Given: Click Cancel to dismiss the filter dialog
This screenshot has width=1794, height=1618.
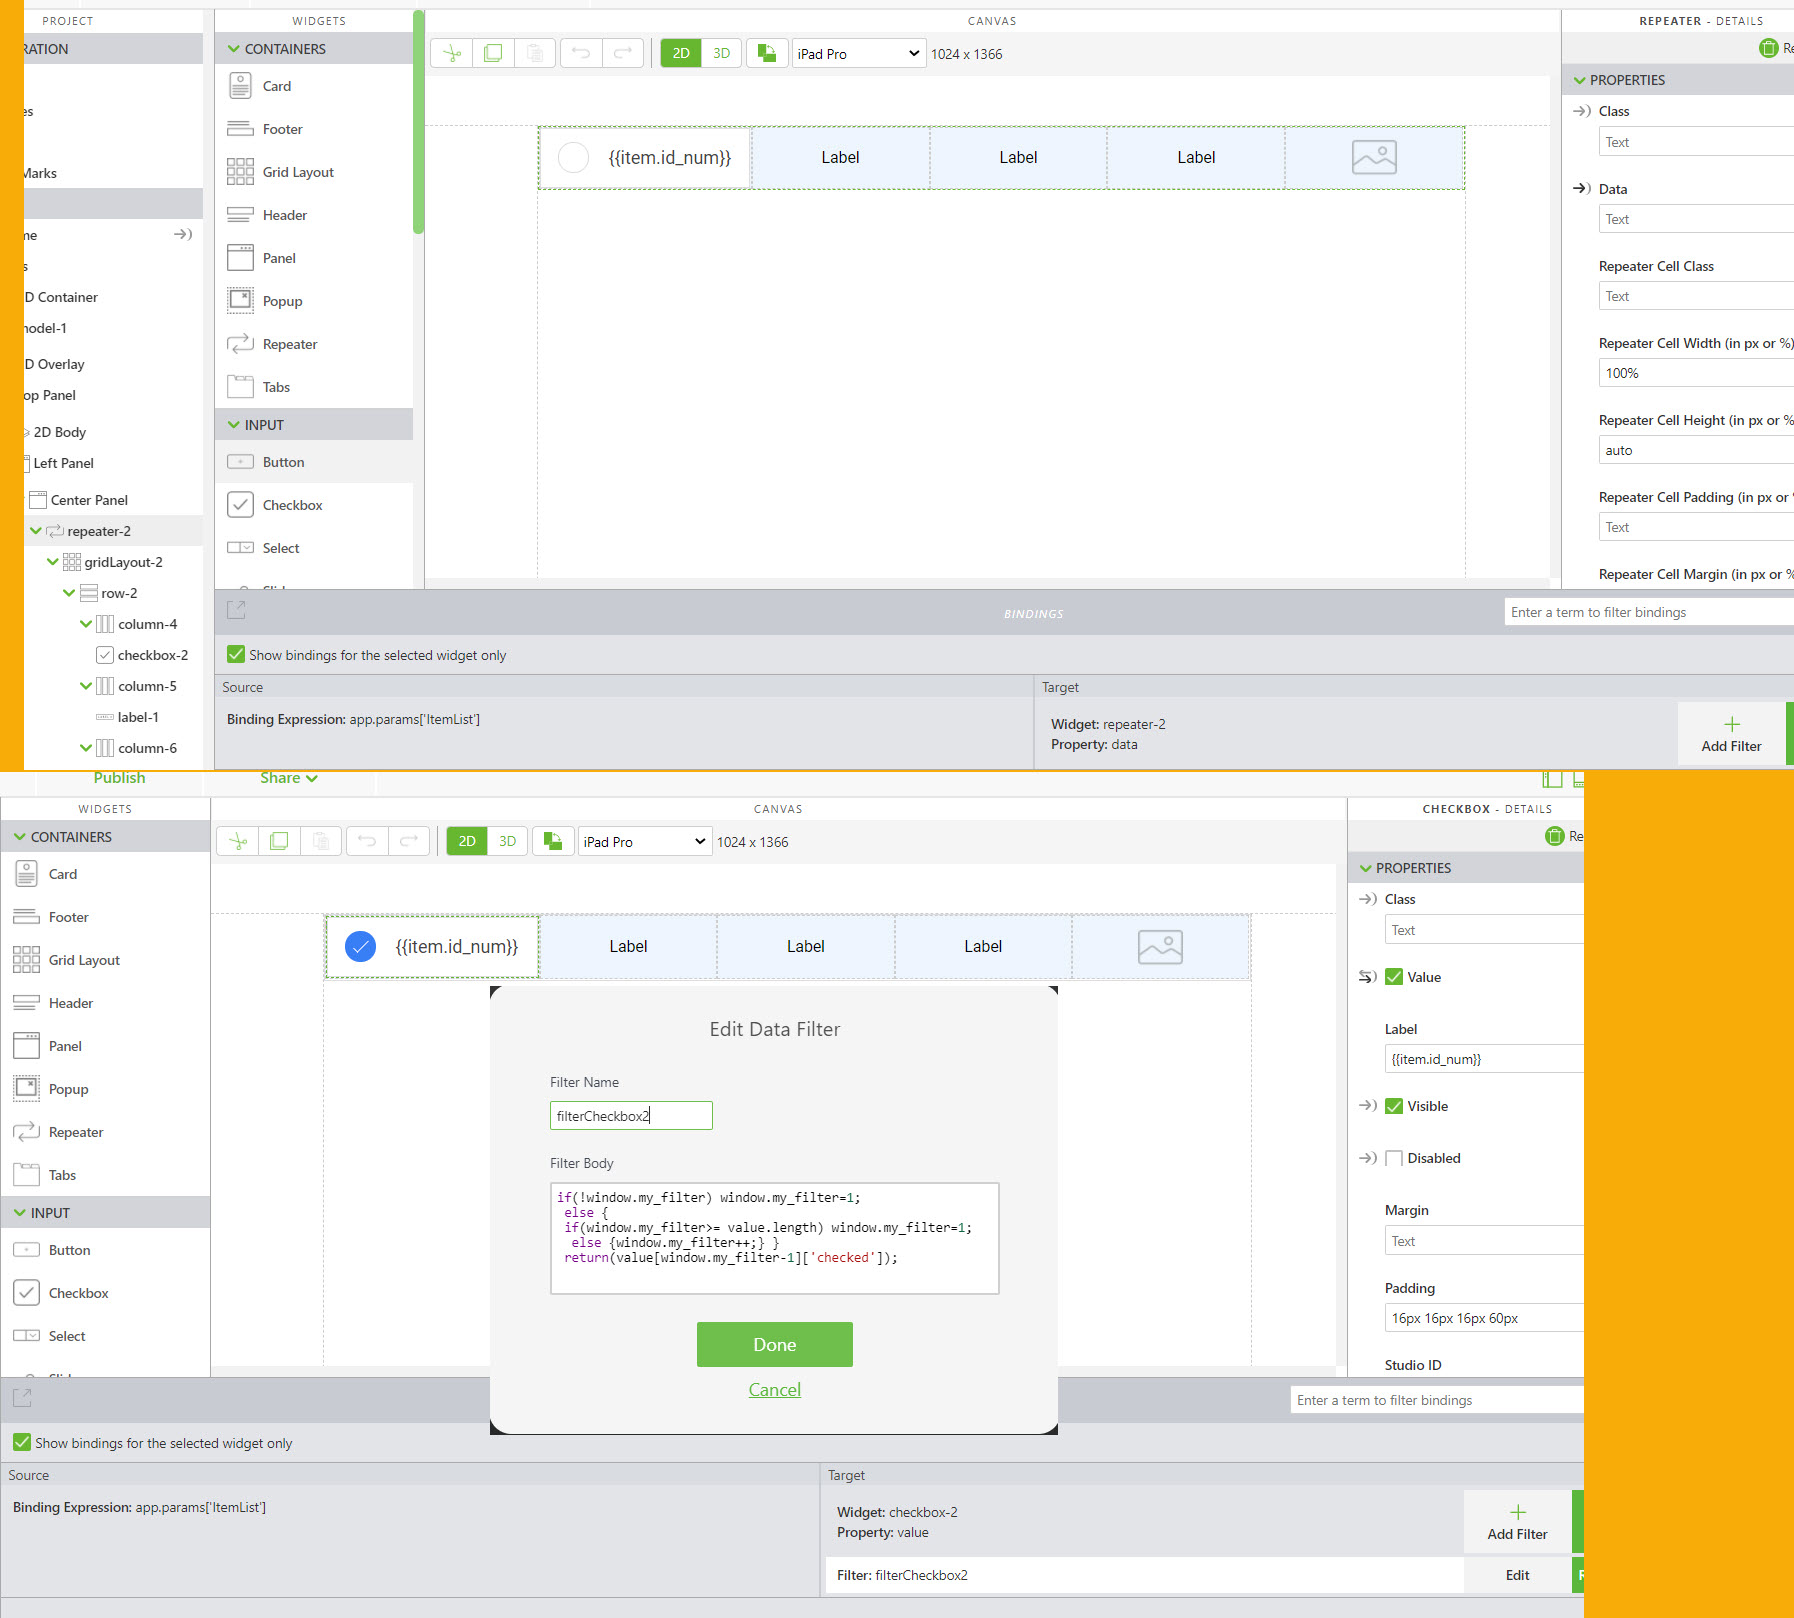Looking at the screenshot, I should point(774,1389).
